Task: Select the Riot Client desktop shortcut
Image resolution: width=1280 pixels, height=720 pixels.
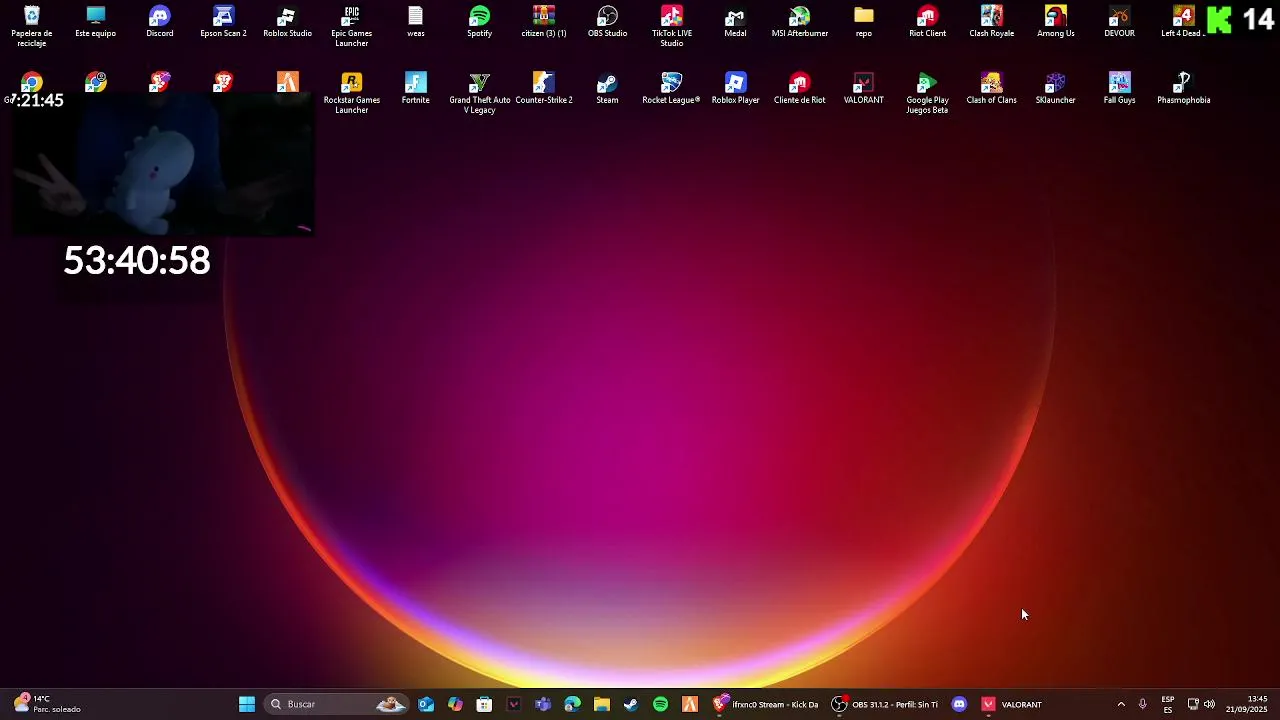Action: 928,22
